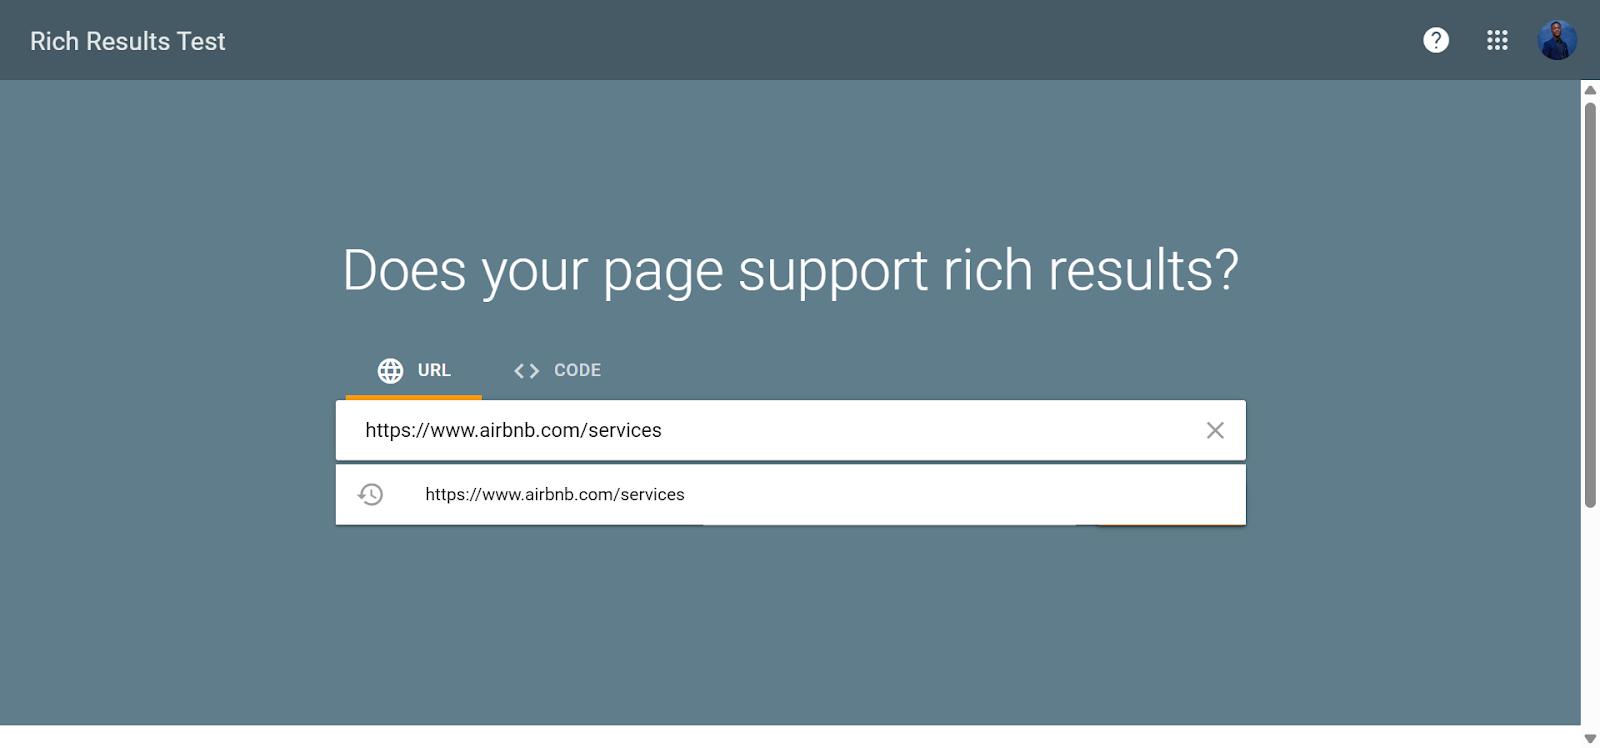The height and width of the screenshot is (748, 1600).
Task: Clear the URL using the X icon
Action: 1215,430
